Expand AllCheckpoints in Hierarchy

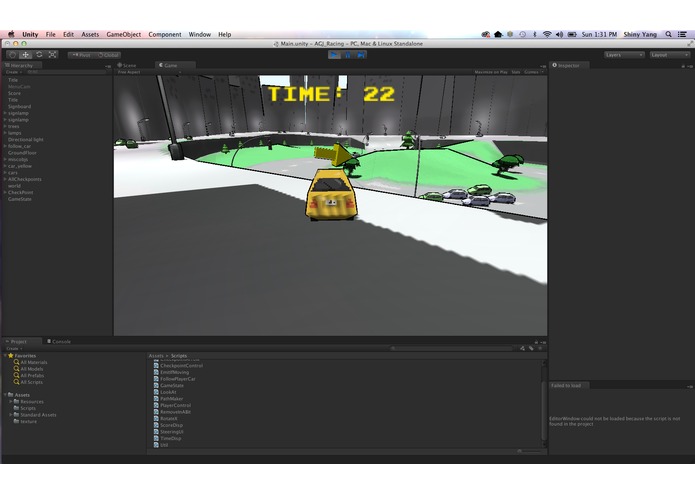point(5,179)
